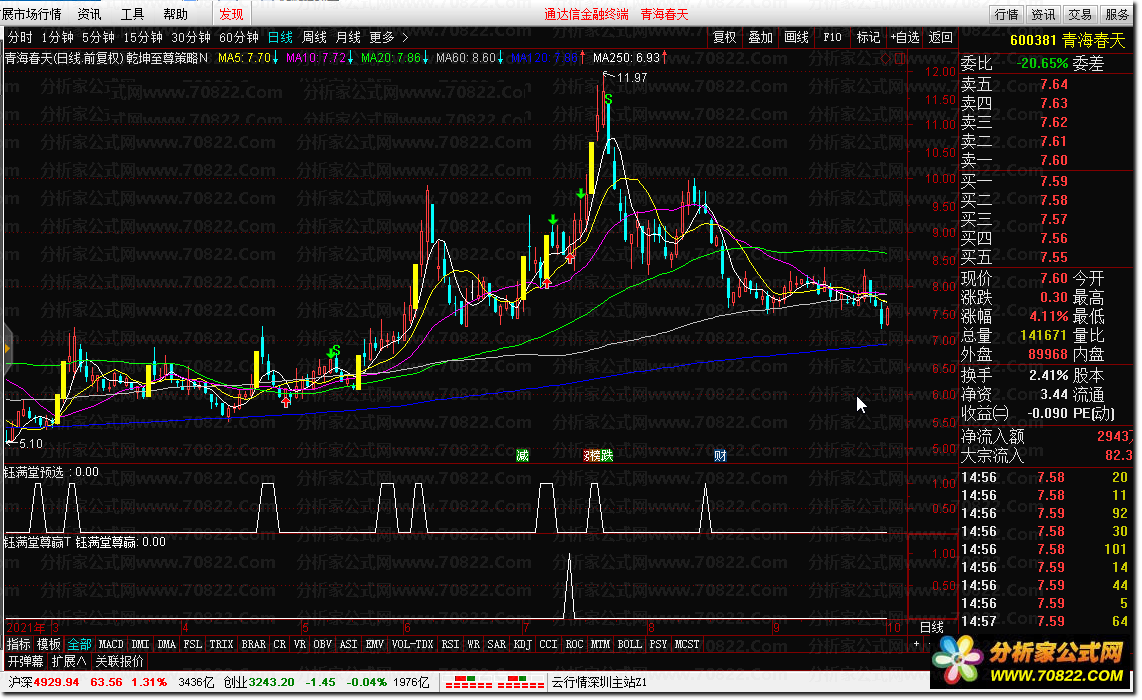The image size is (1142, 700).
Task: Click the breadth bars icon beside 1976亿
Action: tap(470, 683)
